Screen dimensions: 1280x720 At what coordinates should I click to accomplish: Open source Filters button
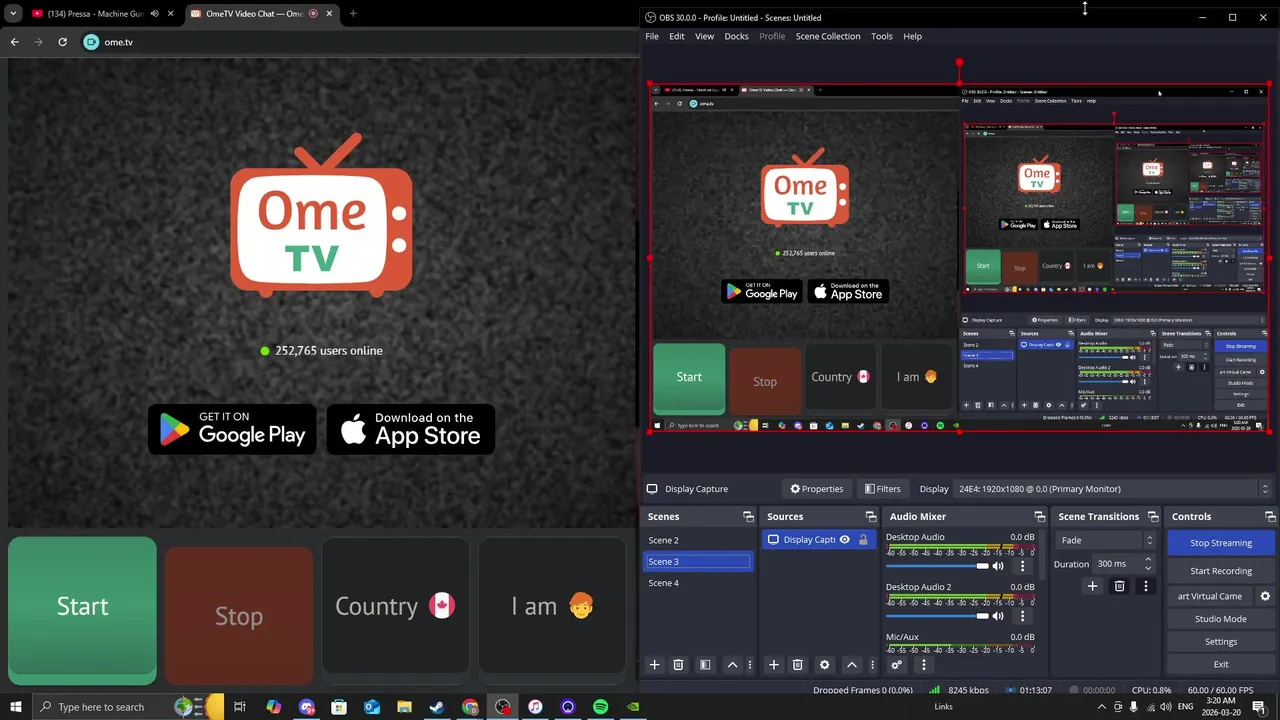[883, 489]
